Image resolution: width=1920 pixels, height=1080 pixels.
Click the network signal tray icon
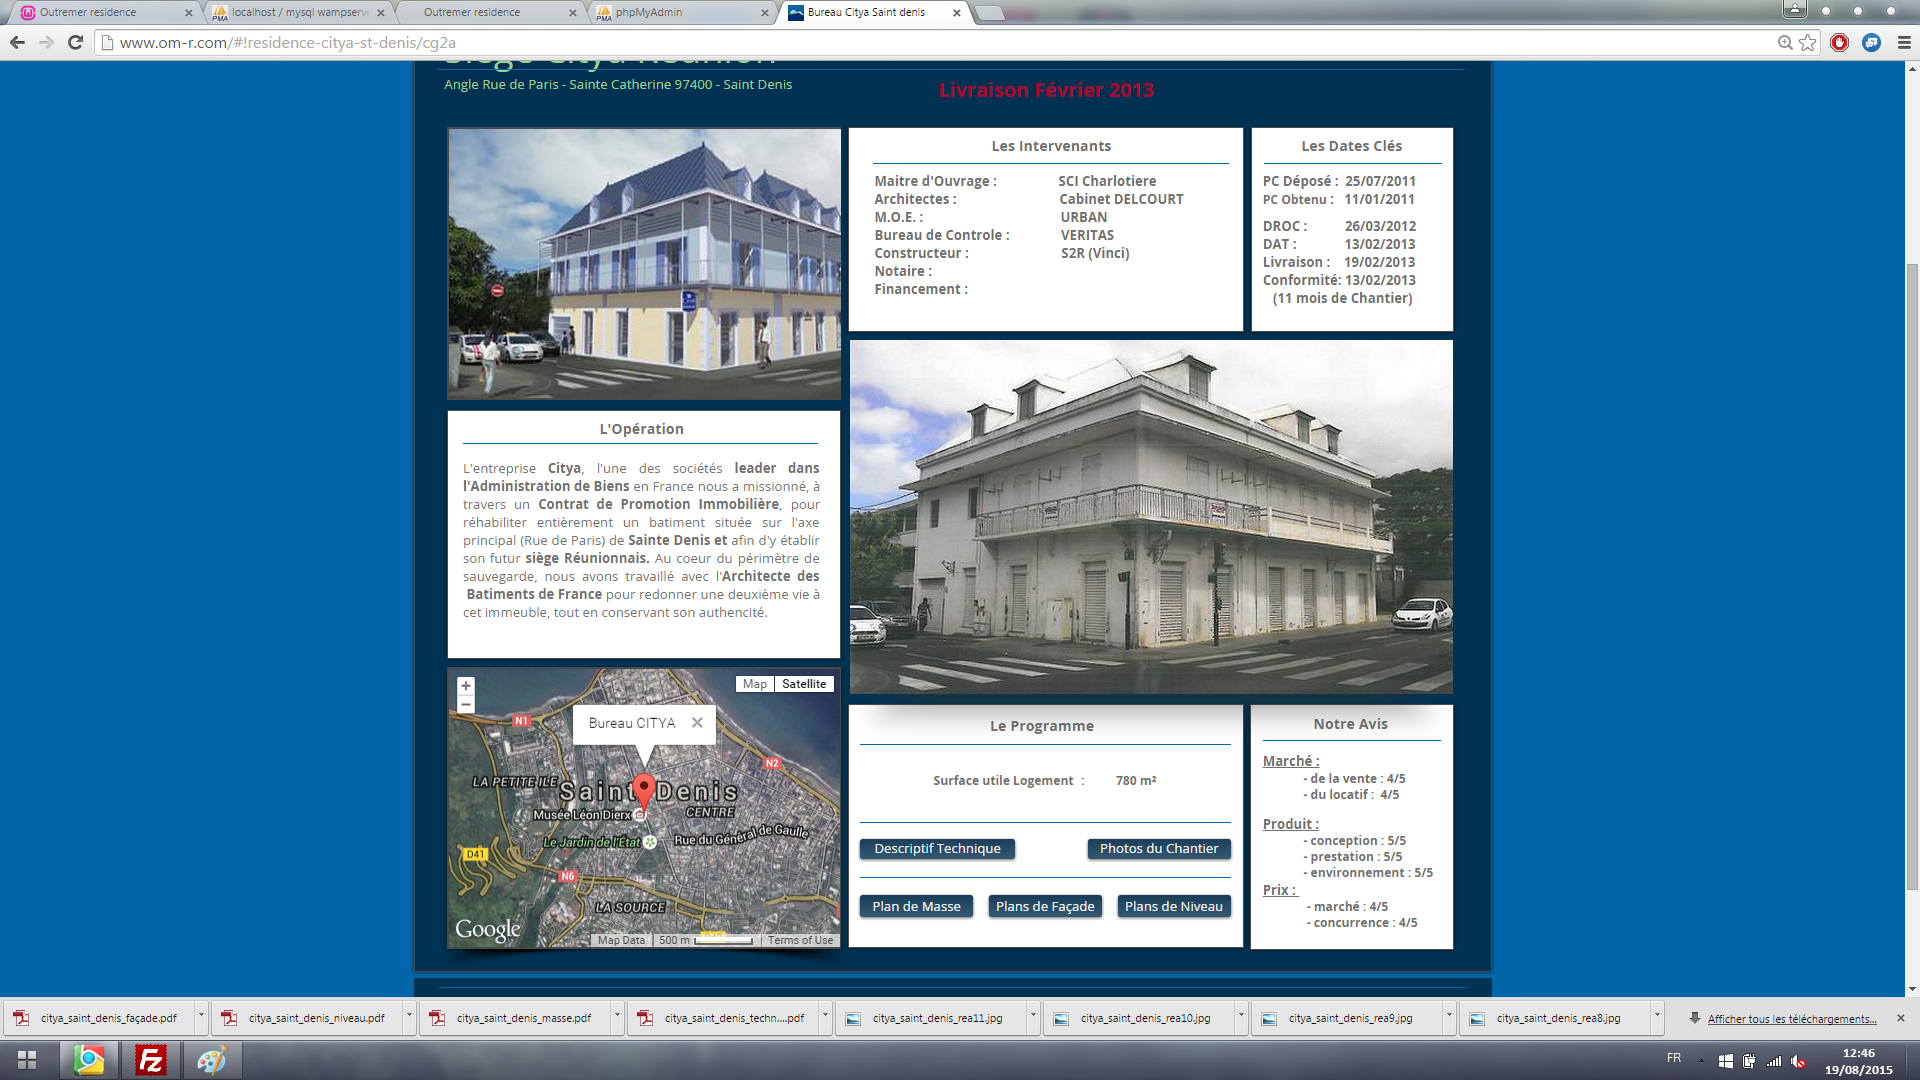tap(1774, 1061)
